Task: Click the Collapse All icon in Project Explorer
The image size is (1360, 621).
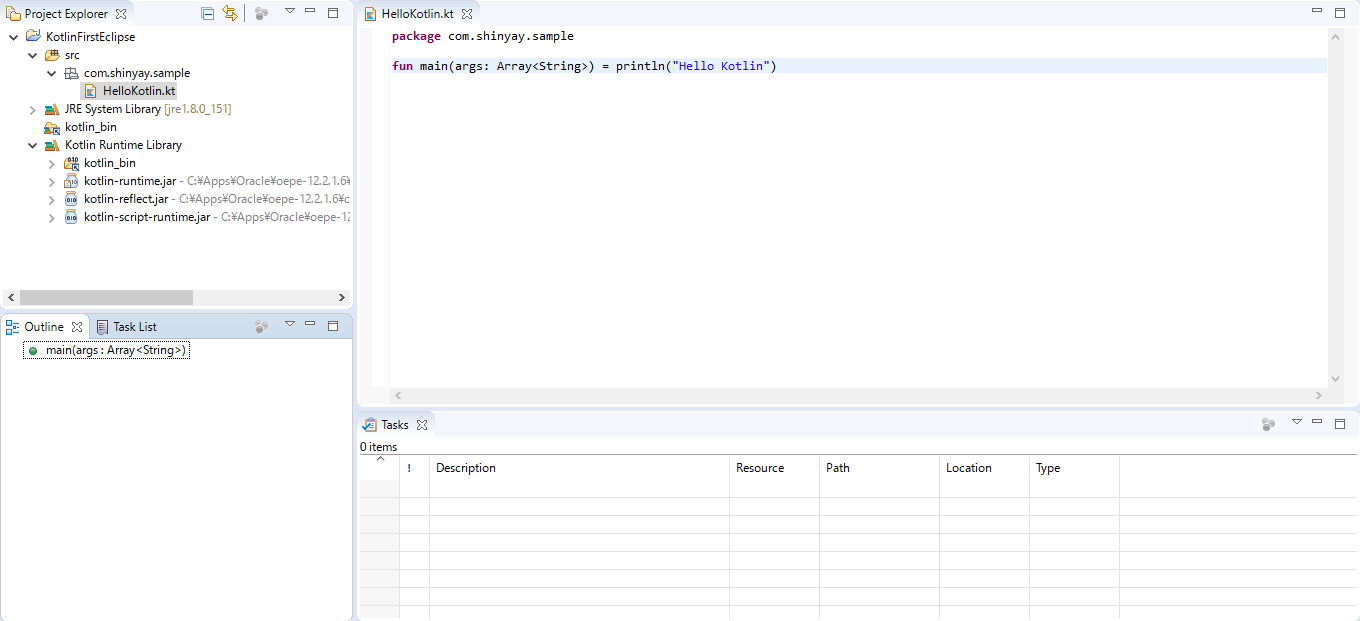Action: point(206,13)
